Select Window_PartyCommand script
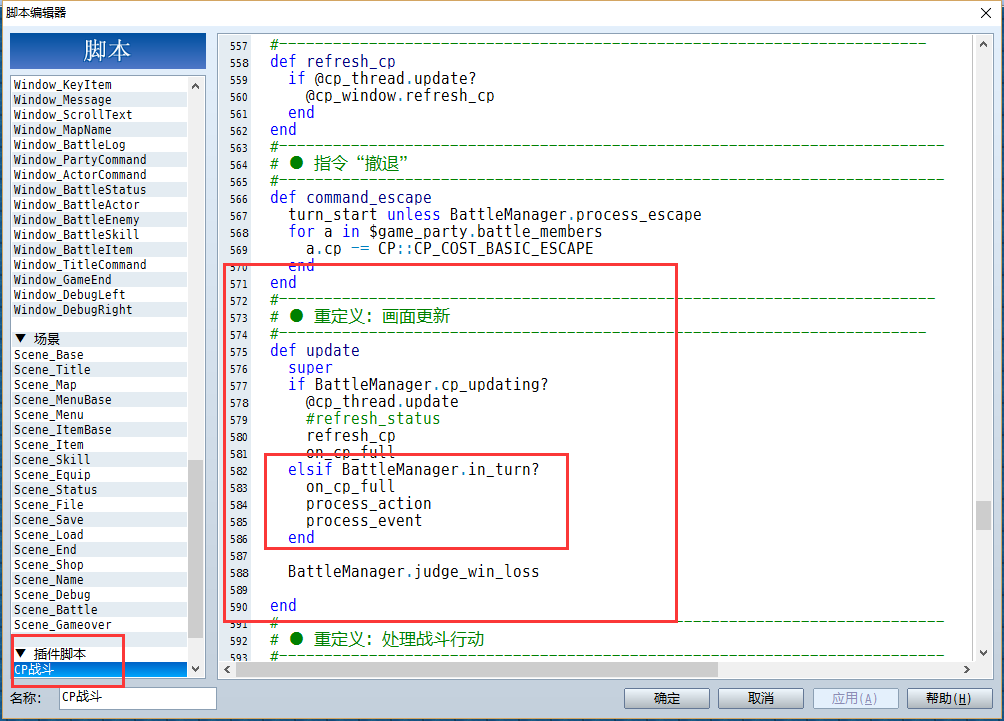The image size is (1004, 721). 100,159
